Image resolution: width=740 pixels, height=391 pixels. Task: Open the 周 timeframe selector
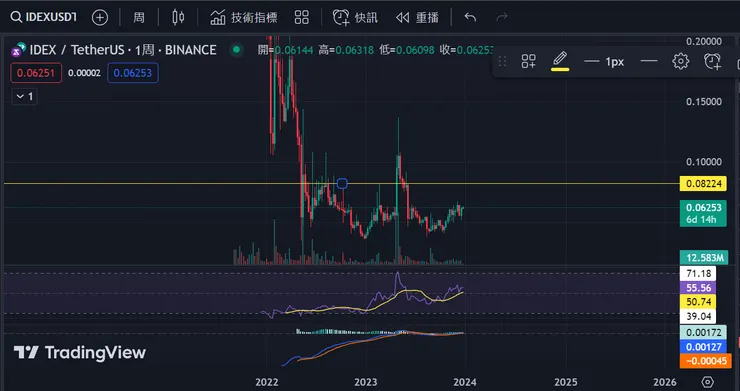[139, 17]
